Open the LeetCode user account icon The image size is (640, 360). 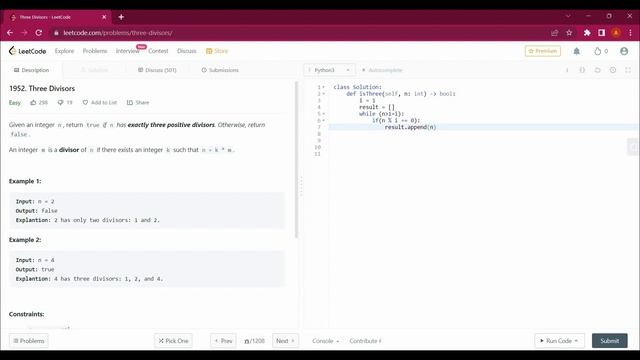tap(624, 51)
